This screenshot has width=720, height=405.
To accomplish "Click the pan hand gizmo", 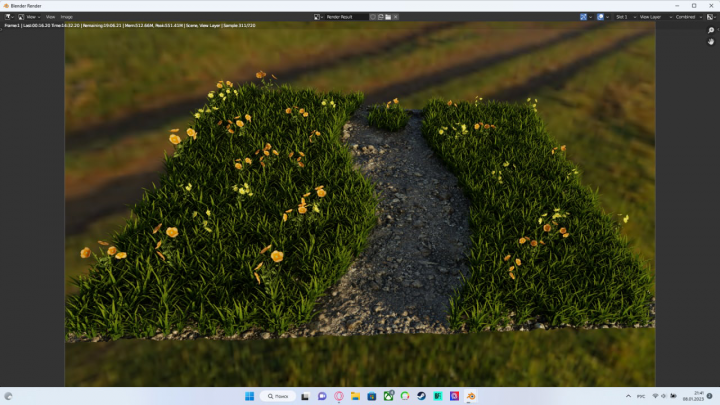I will [x=711, y=42].
